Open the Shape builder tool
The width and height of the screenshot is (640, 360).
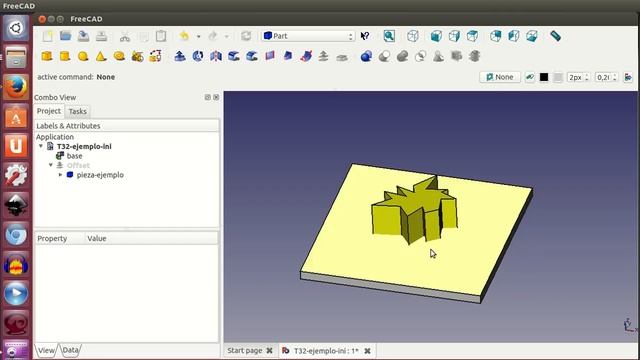[155, 56]
